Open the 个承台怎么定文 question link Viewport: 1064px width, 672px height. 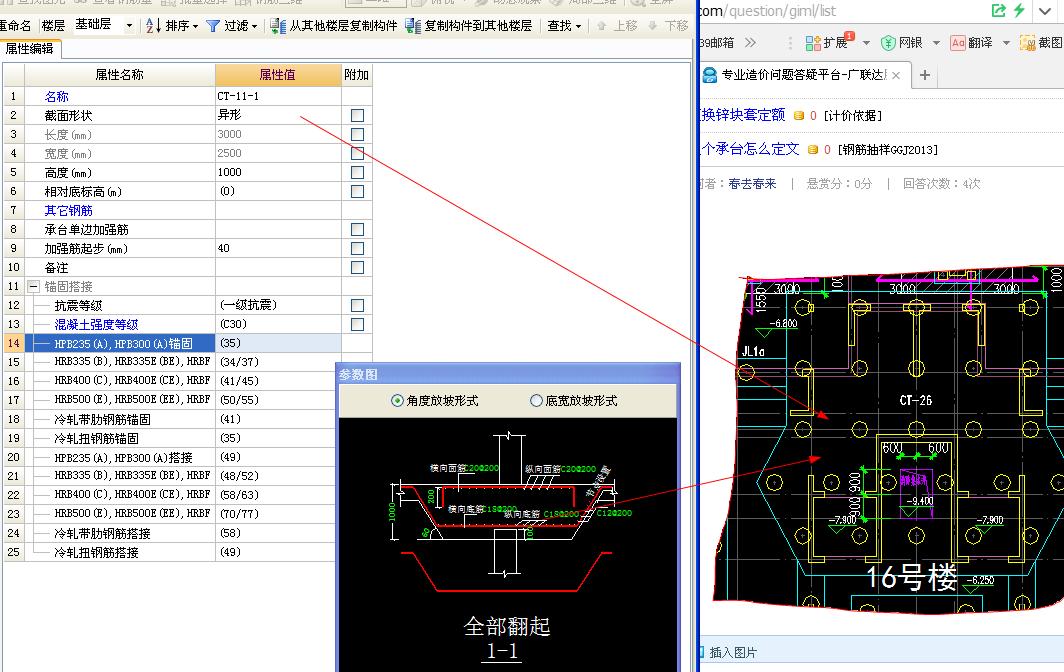click(749, 149)
